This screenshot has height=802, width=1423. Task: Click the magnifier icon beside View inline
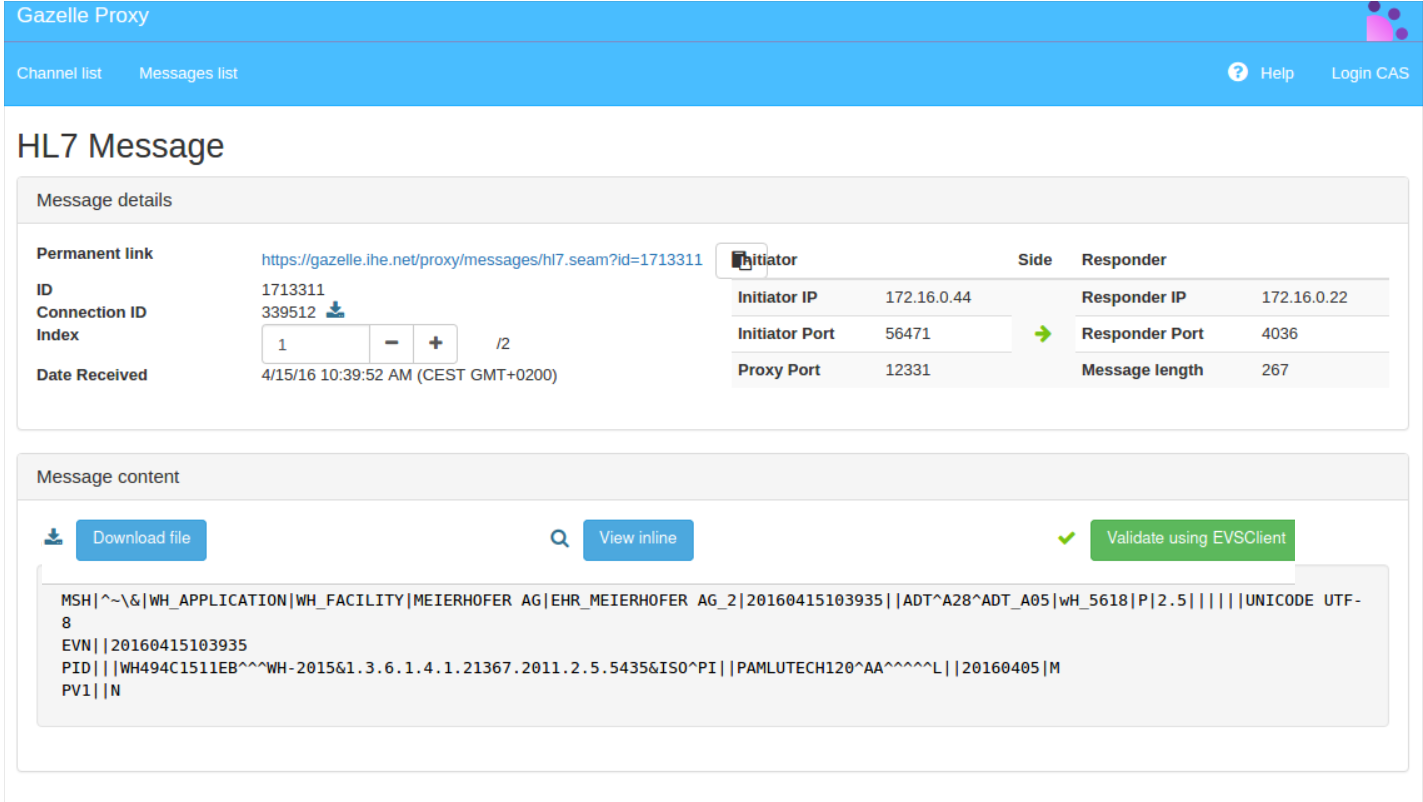point(560,538)
